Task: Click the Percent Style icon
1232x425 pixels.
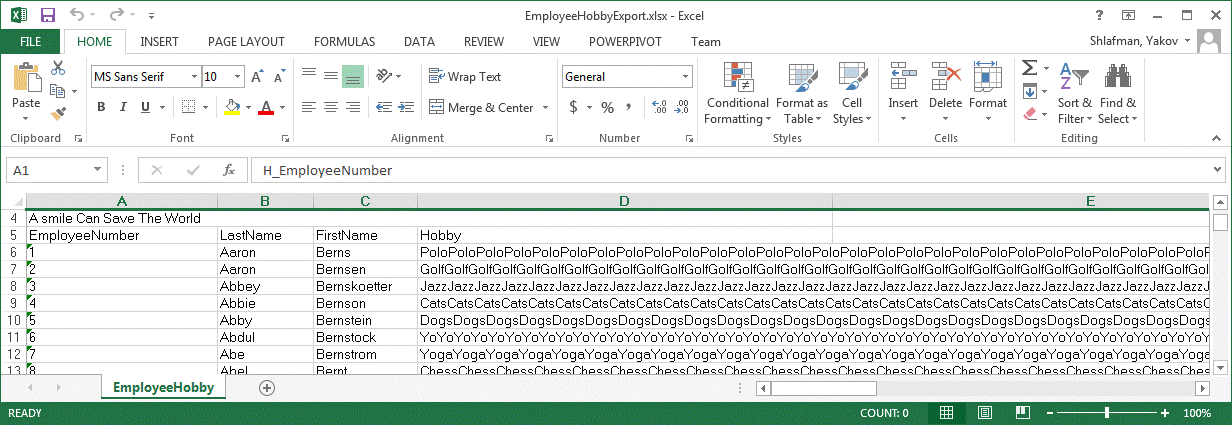Action: click(x=607, y=107)
